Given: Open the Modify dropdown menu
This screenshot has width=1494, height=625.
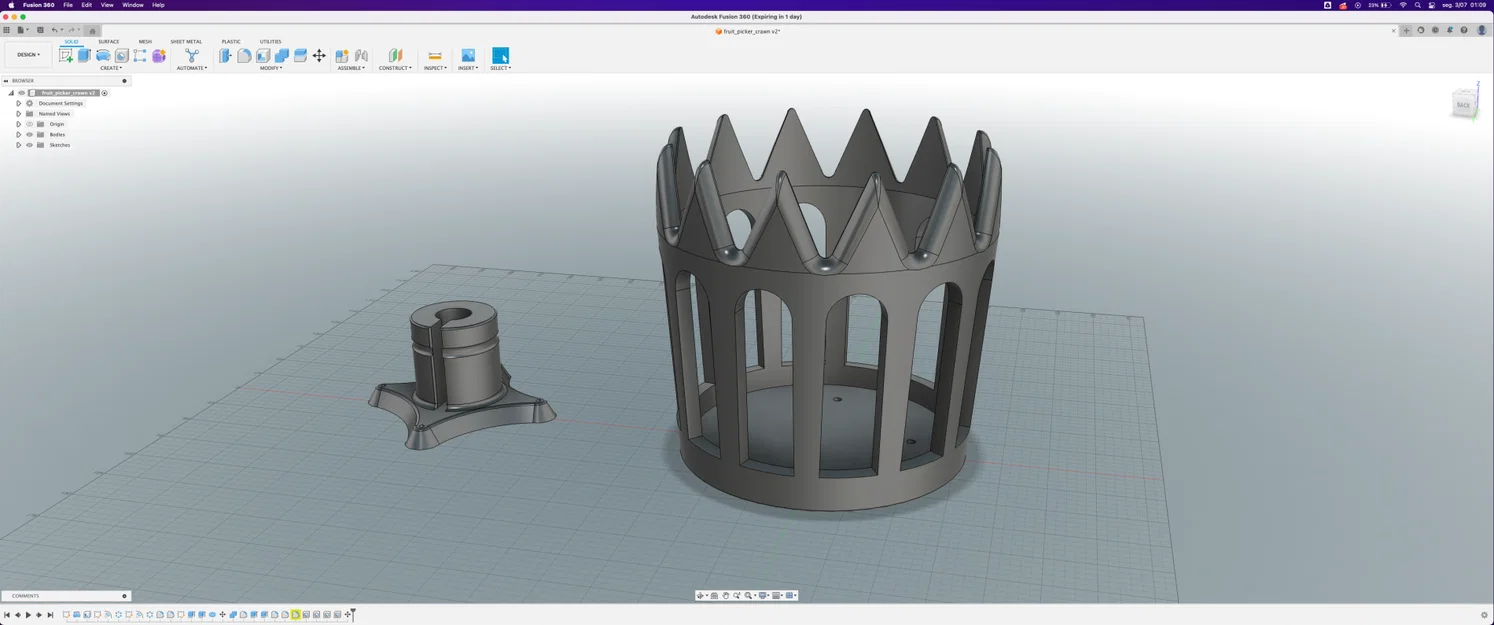Looking at the screenshot, I should coord(271,68).
